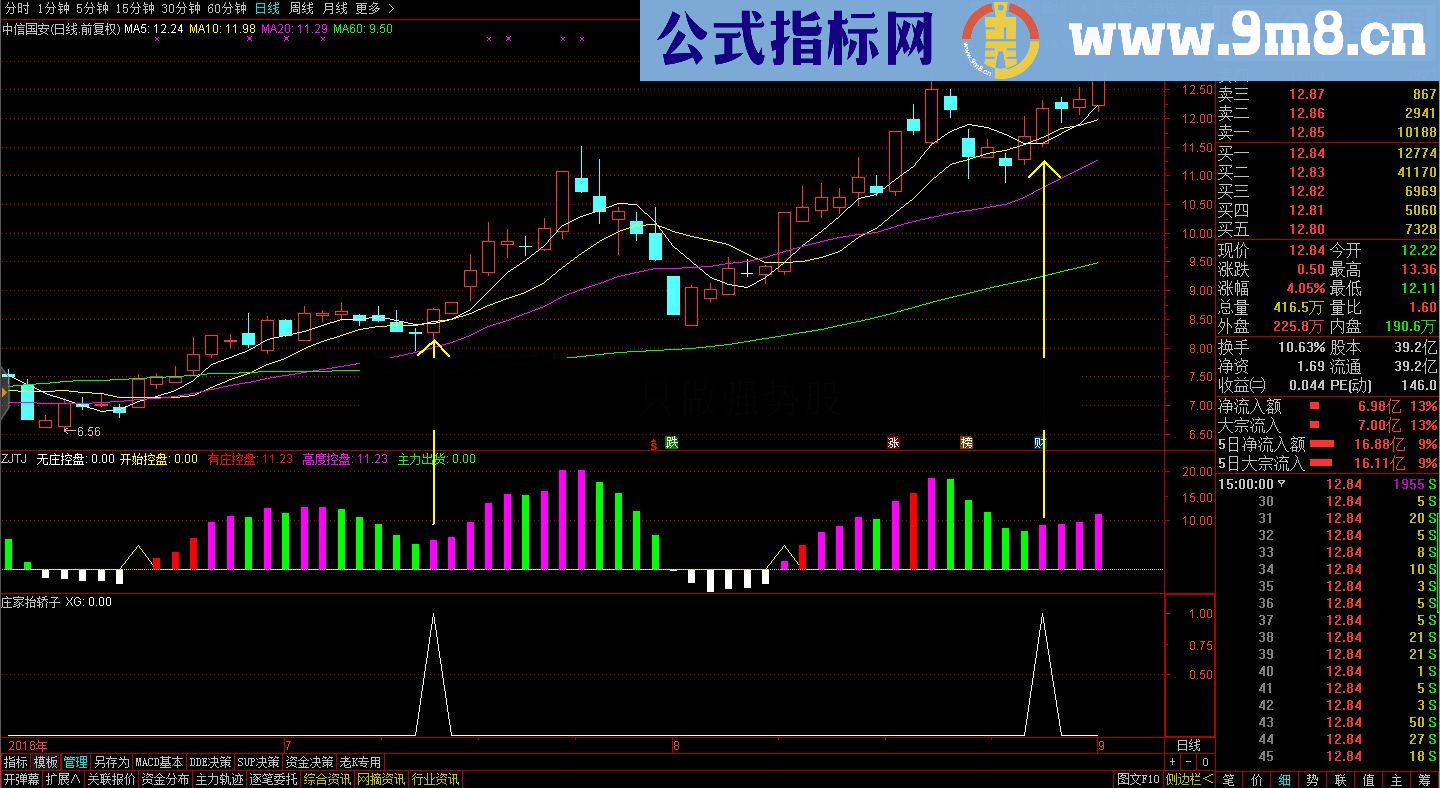Click the + zoom button under 日线
This screenshot has height=788, width=1440.
coord(1173,762)
